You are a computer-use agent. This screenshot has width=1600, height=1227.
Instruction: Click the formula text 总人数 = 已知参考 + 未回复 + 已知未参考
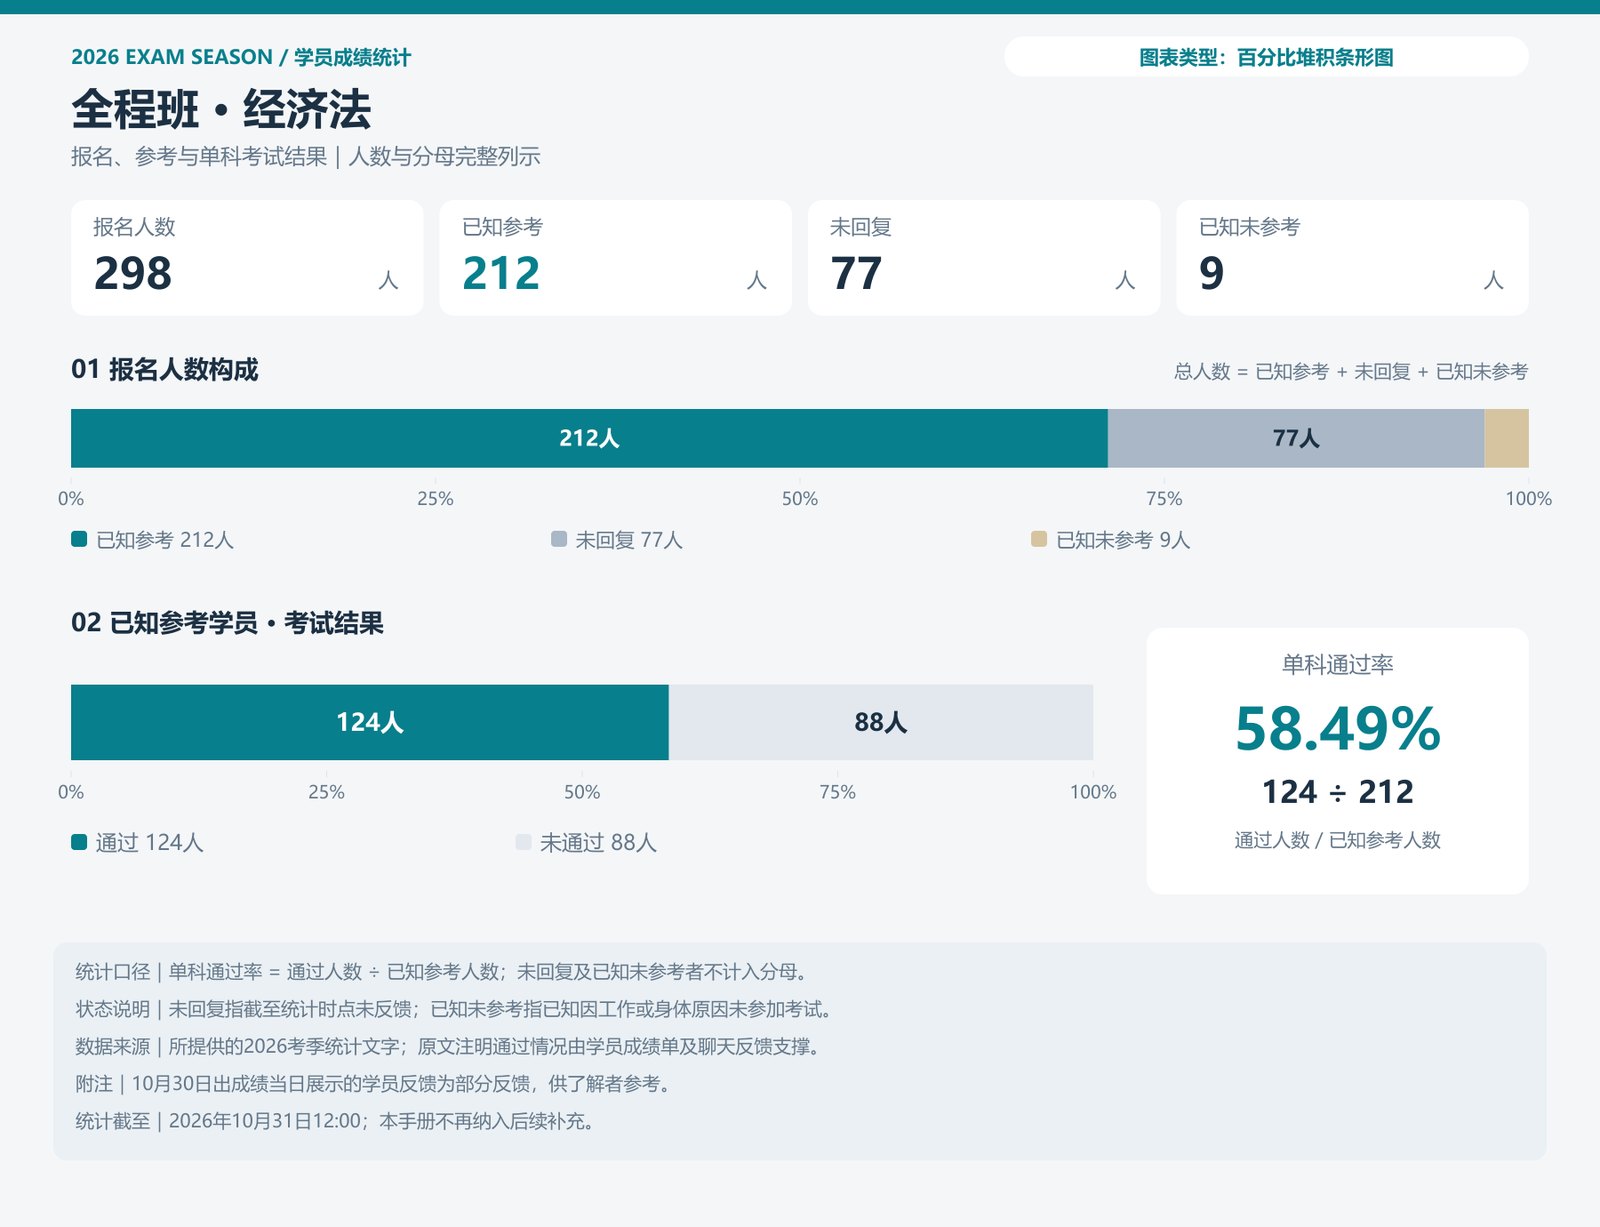1351,372
